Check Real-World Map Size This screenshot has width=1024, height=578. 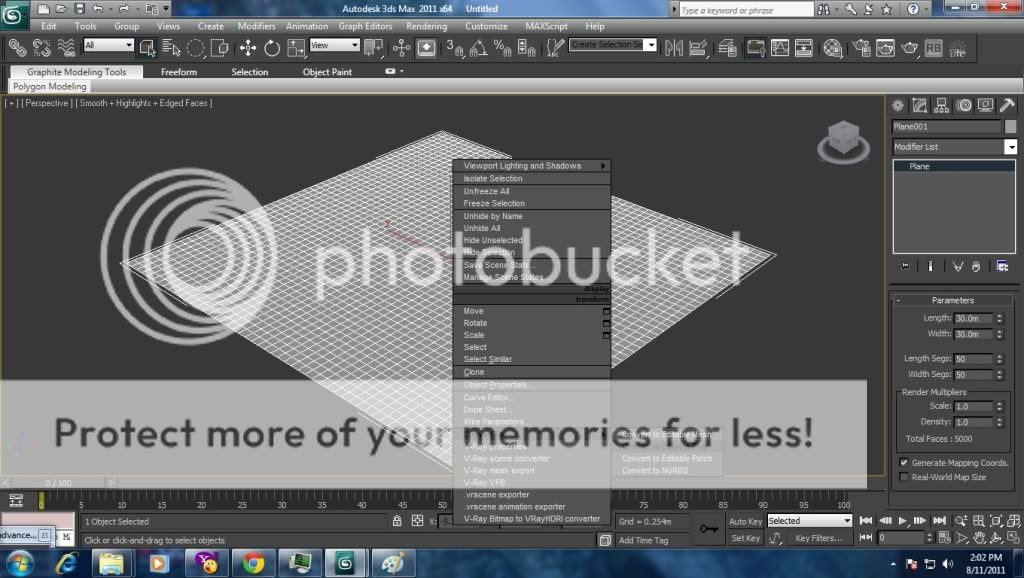point(904,477)
